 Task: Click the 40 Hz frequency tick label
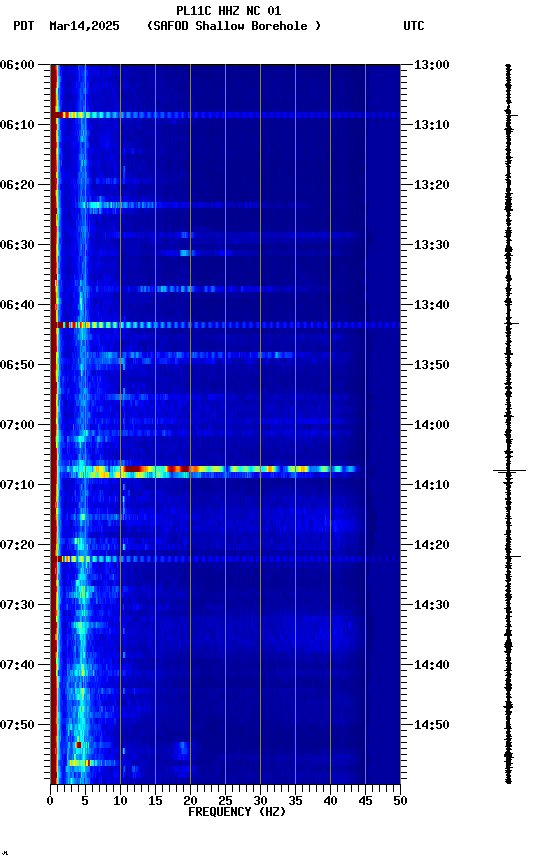click(x=331, y=801)
